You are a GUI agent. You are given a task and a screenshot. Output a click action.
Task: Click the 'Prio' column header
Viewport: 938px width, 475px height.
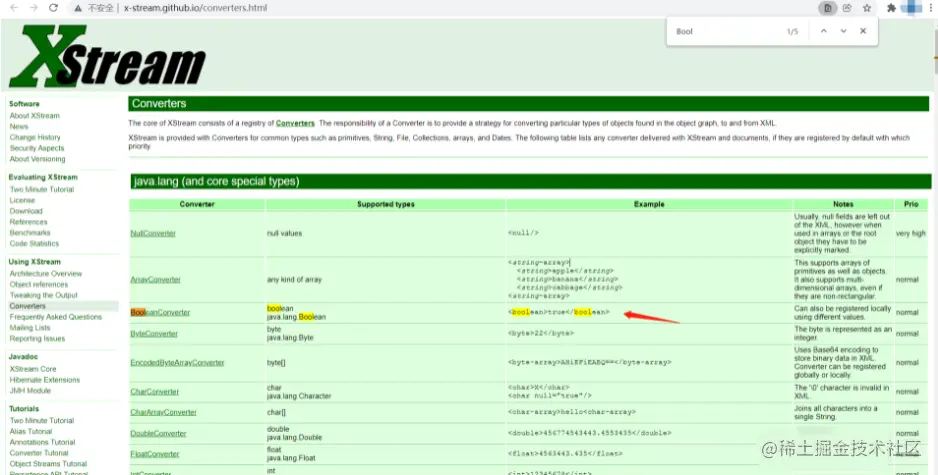pyautogui.click(x=910, y=204)
